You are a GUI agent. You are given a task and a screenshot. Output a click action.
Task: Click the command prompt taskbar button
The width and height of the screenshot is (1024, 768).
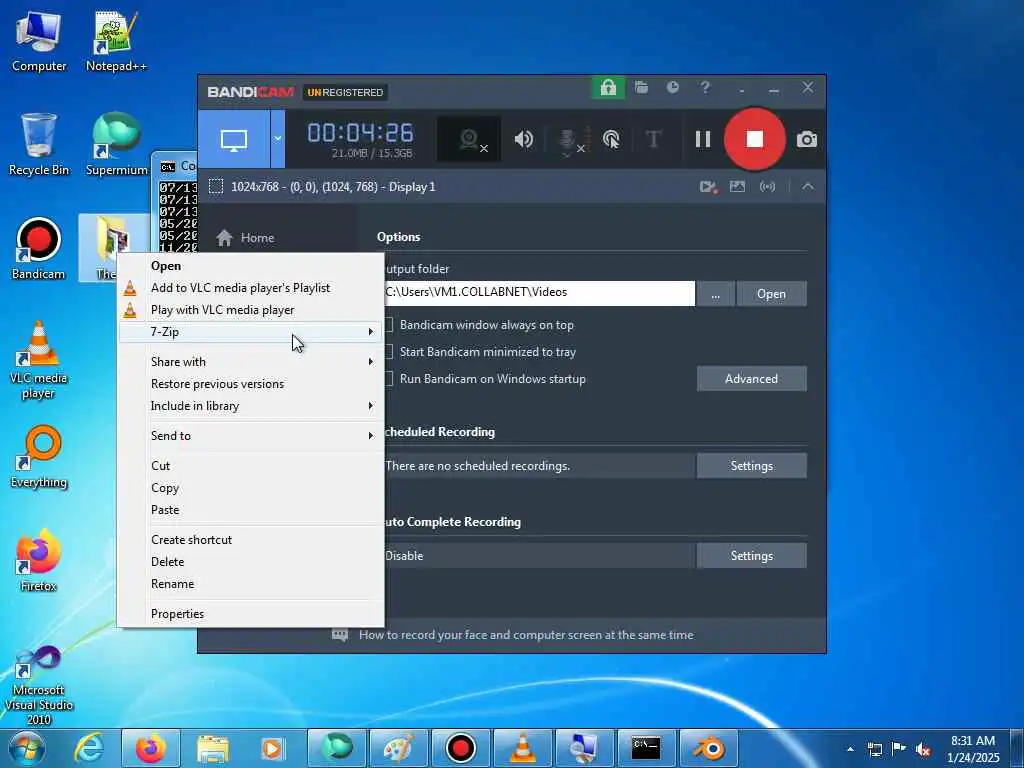click(646, 748)
